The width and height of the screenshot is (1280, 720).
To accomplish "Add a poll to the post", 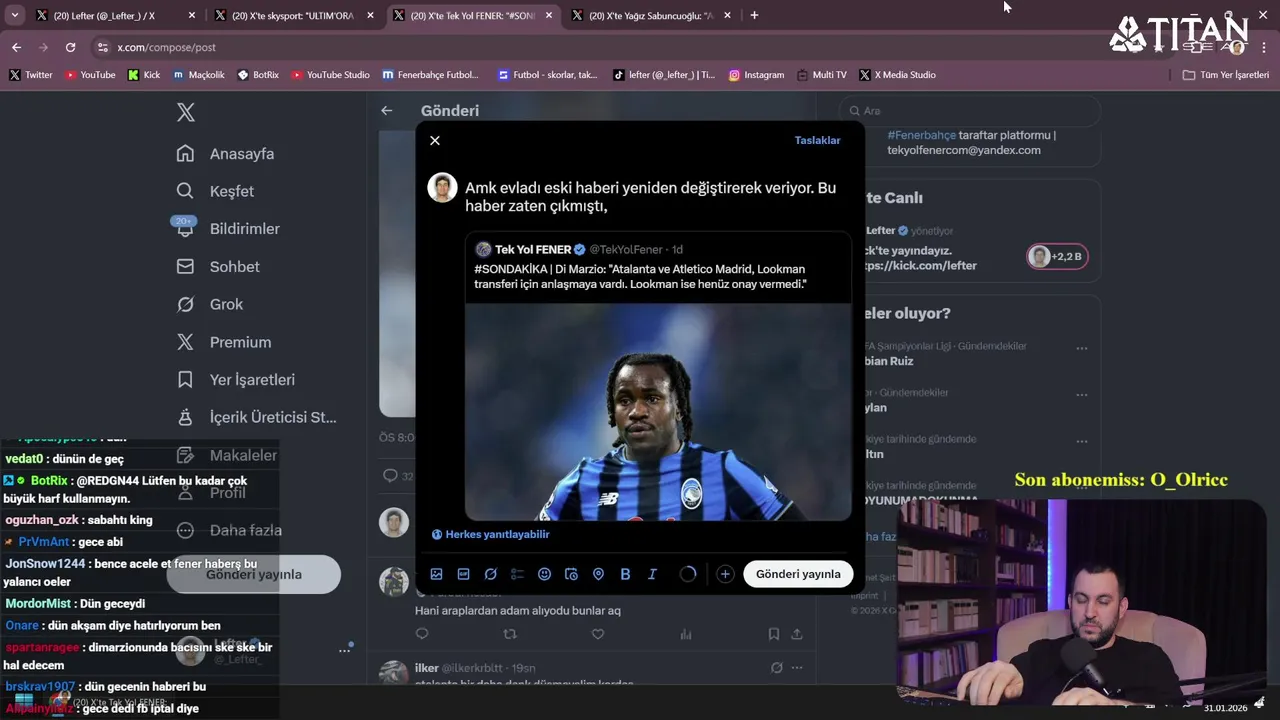I will pyautogui.click(x=517, y=574).
